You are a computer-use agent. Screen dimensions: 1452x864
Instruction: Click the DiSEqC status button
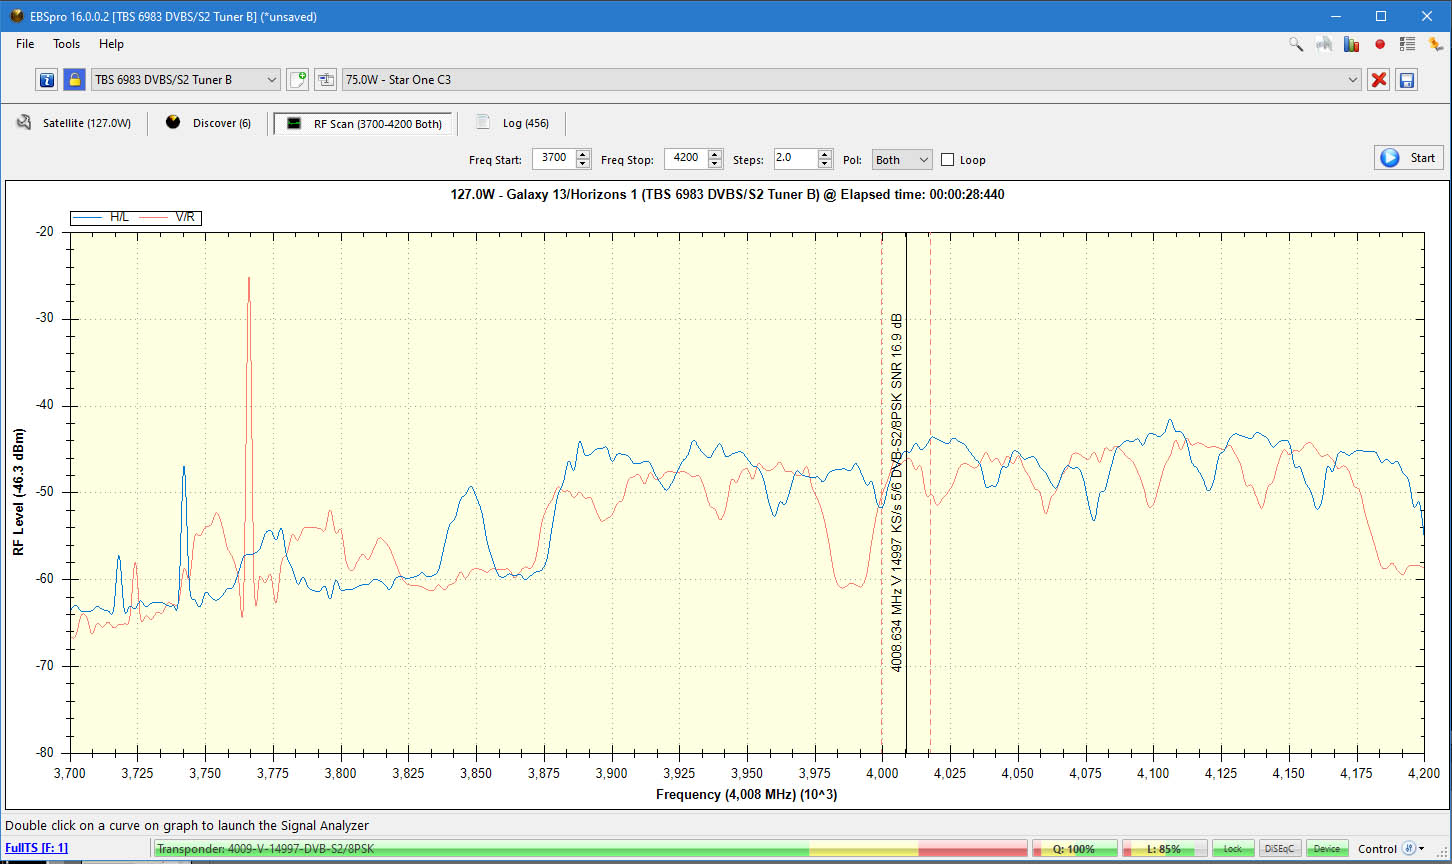(x=1280, y=848)
